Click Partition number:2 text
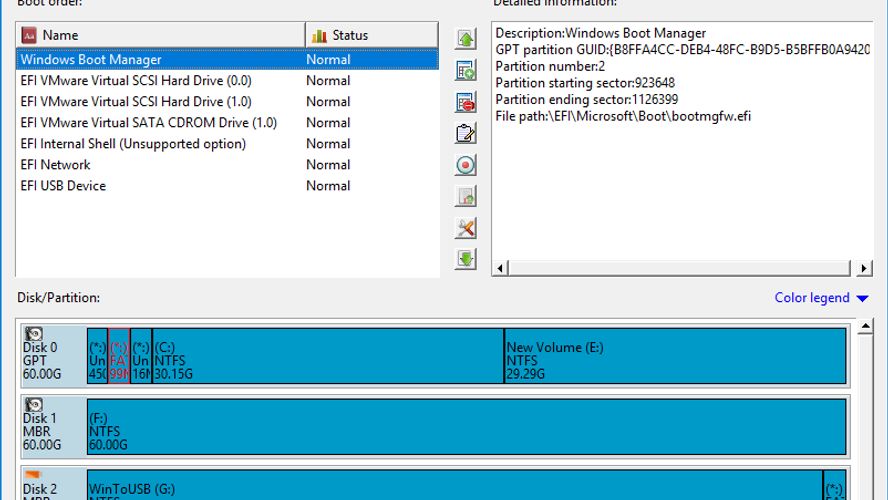 click(550, 66)
